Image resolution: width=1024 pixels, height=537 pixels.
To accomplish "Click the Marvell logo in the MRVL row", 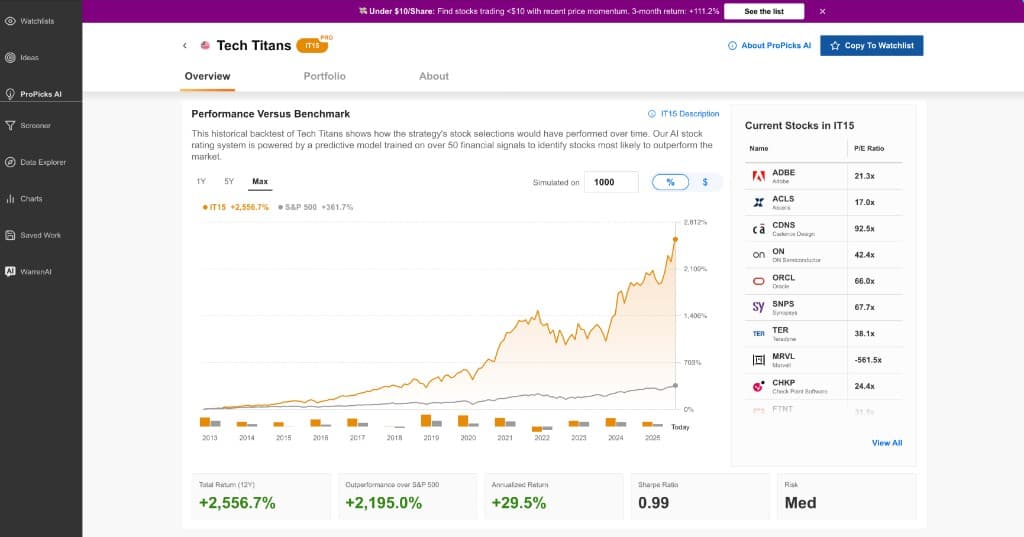I will coord(758,360).
